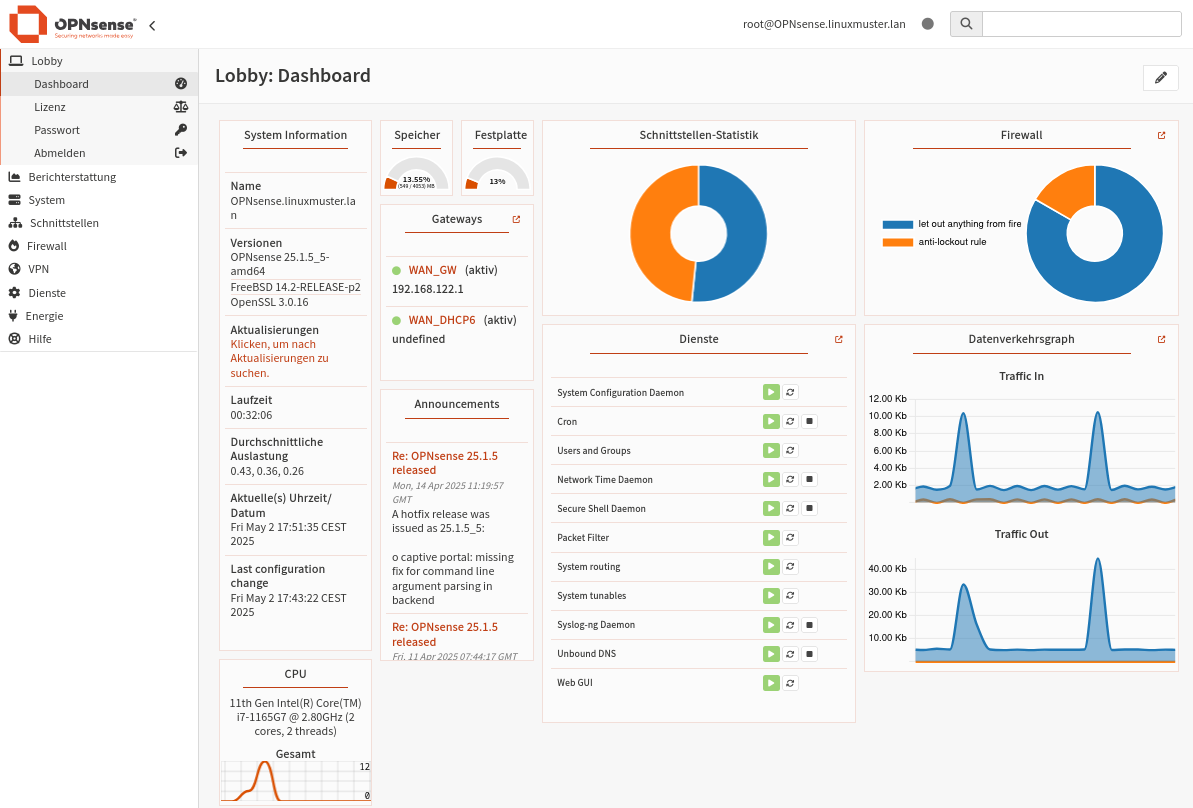The image size is (1193, 808).
Task: Click the gateway address 192.168.122.1
Action: point(428,289)
